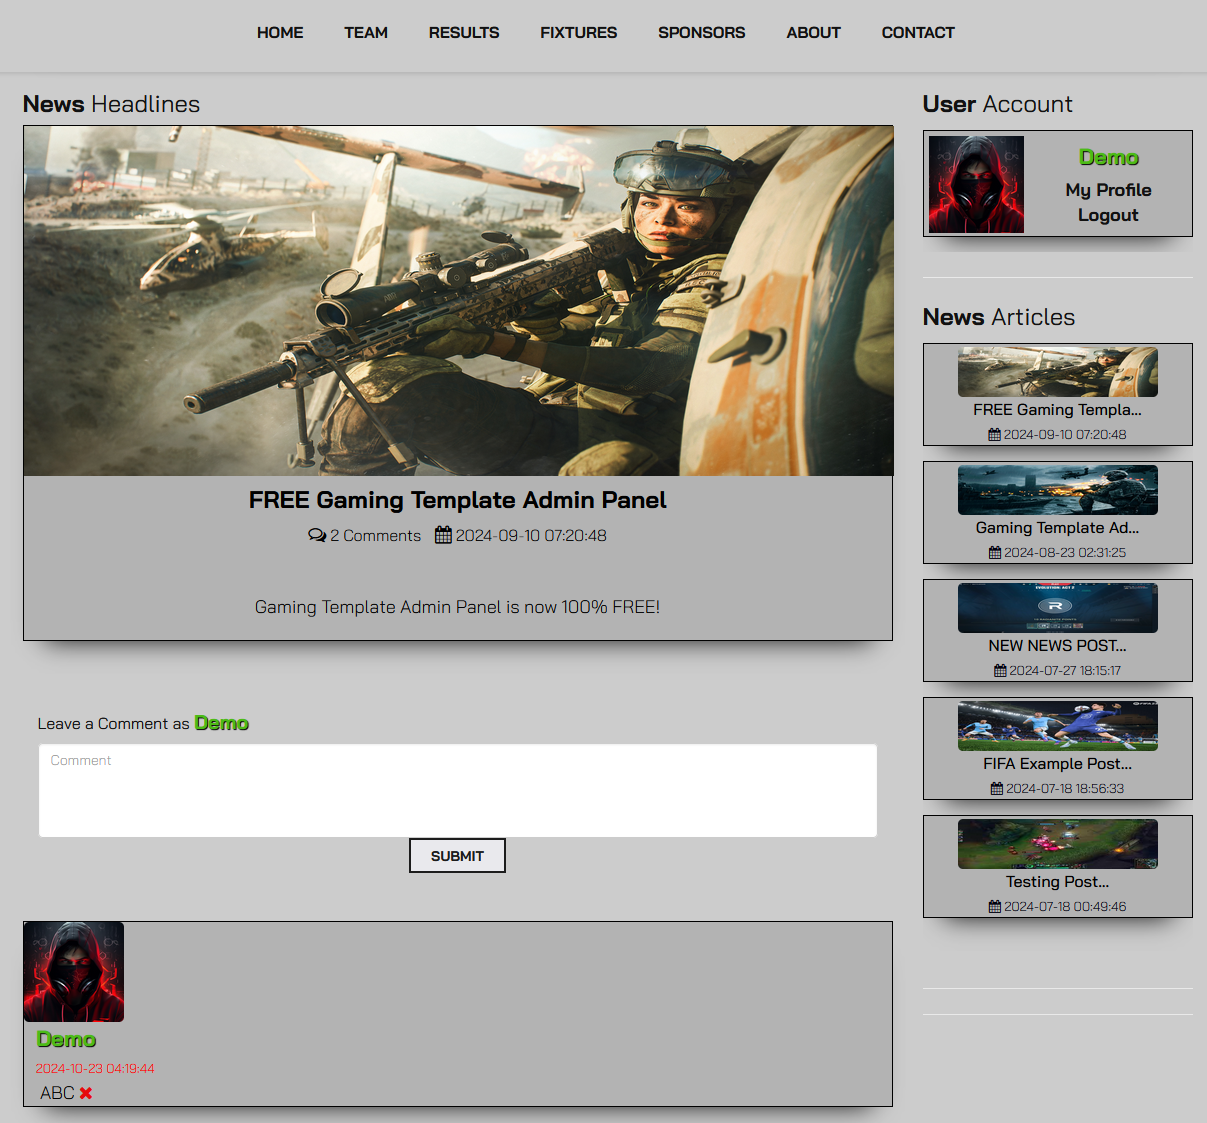Click calendar icon beside headline date
Image resolution: width=1207 pixels, height=1123 pixels.
click(x=443, y=536)
